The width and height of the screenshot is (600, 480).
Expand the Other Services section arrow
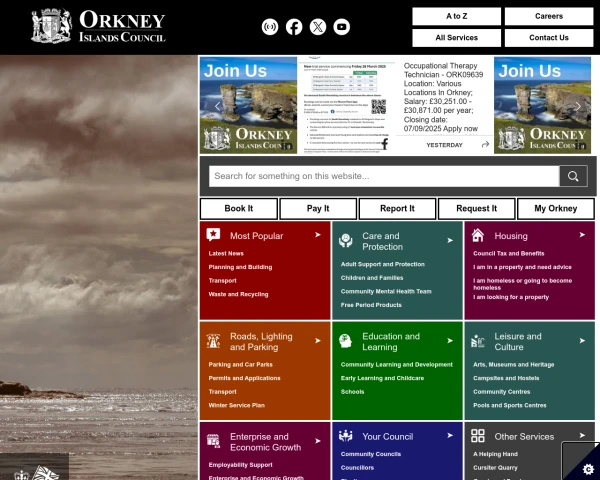click(x=582, y=436)
